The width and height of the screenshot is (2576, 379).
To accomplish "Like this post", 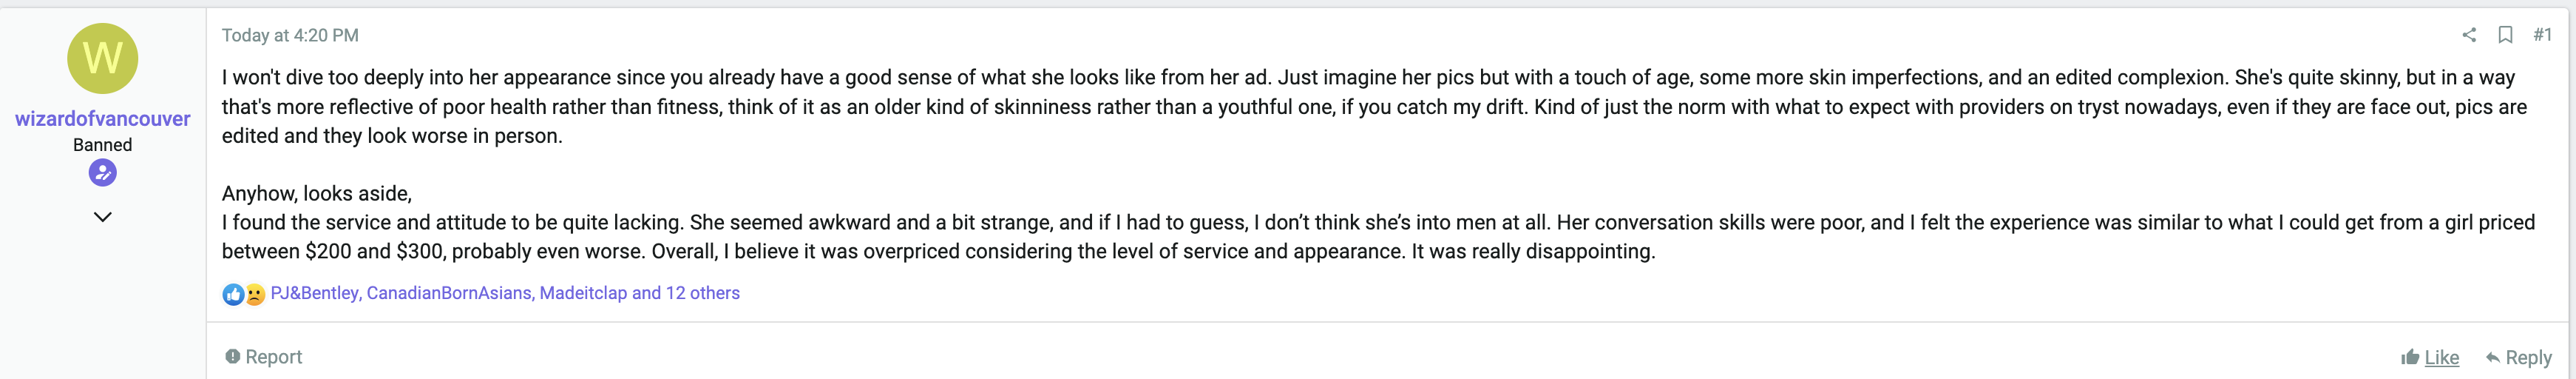I will [x=2430, y=357].
